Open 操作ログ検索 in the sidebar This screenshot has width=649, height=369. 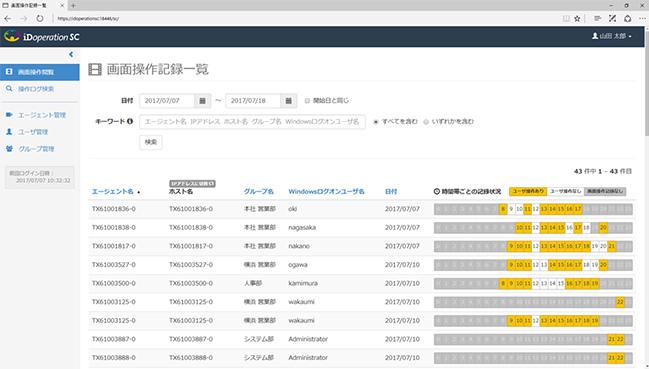pyautogui.click(x=36, y=89)
